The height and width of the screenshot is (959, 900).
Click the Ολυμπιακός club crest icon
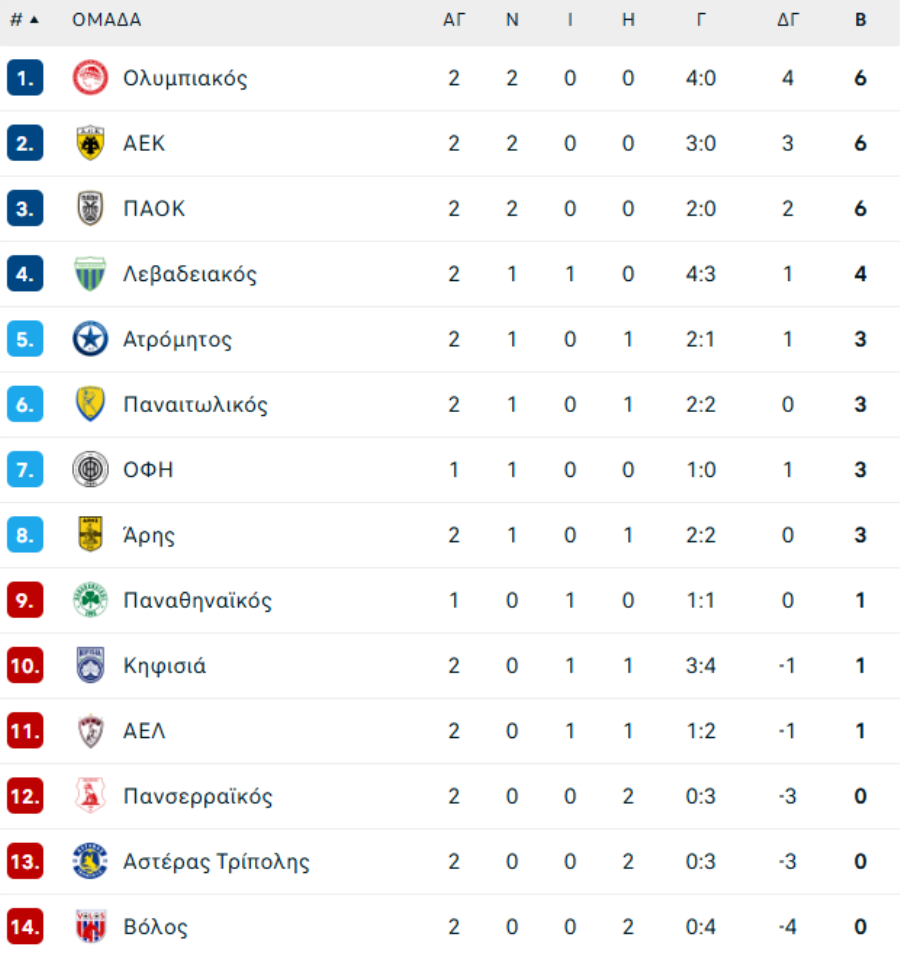pos(90,78)
